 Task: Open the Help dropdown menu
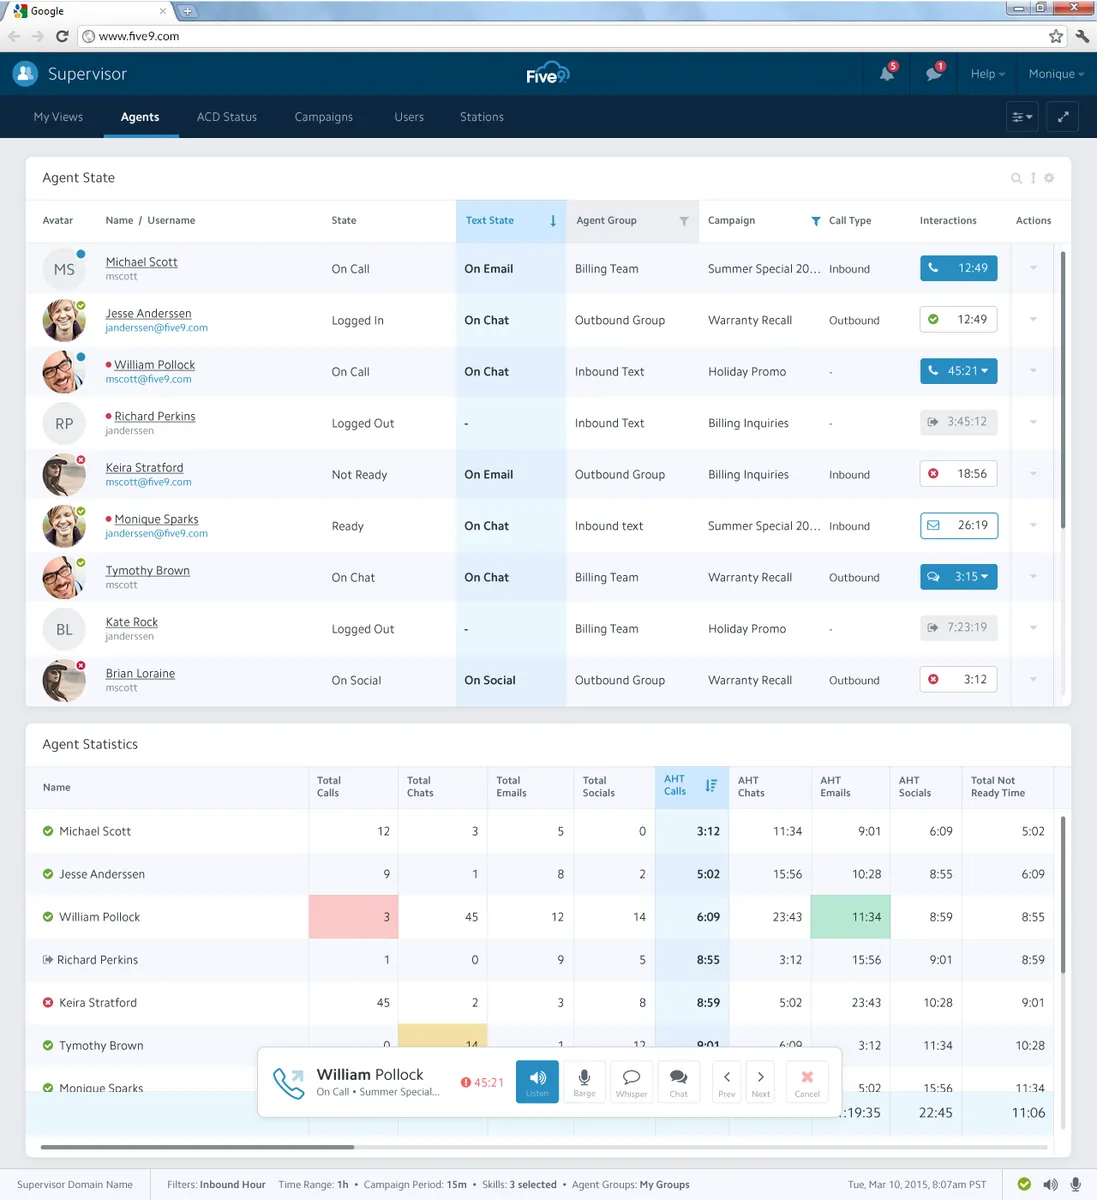pos(987,74)
